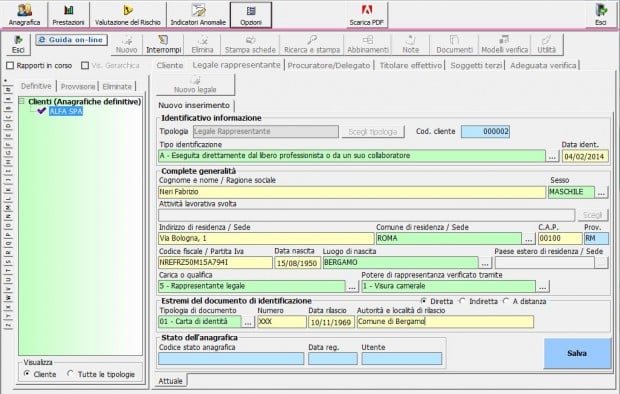
Task: Switch to the Cliente tab
Action: tap(170, 65)
